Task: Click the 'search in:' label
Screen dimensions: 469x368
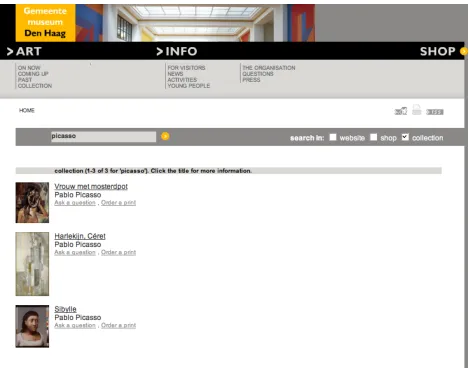Action: [x=307, y=138]
